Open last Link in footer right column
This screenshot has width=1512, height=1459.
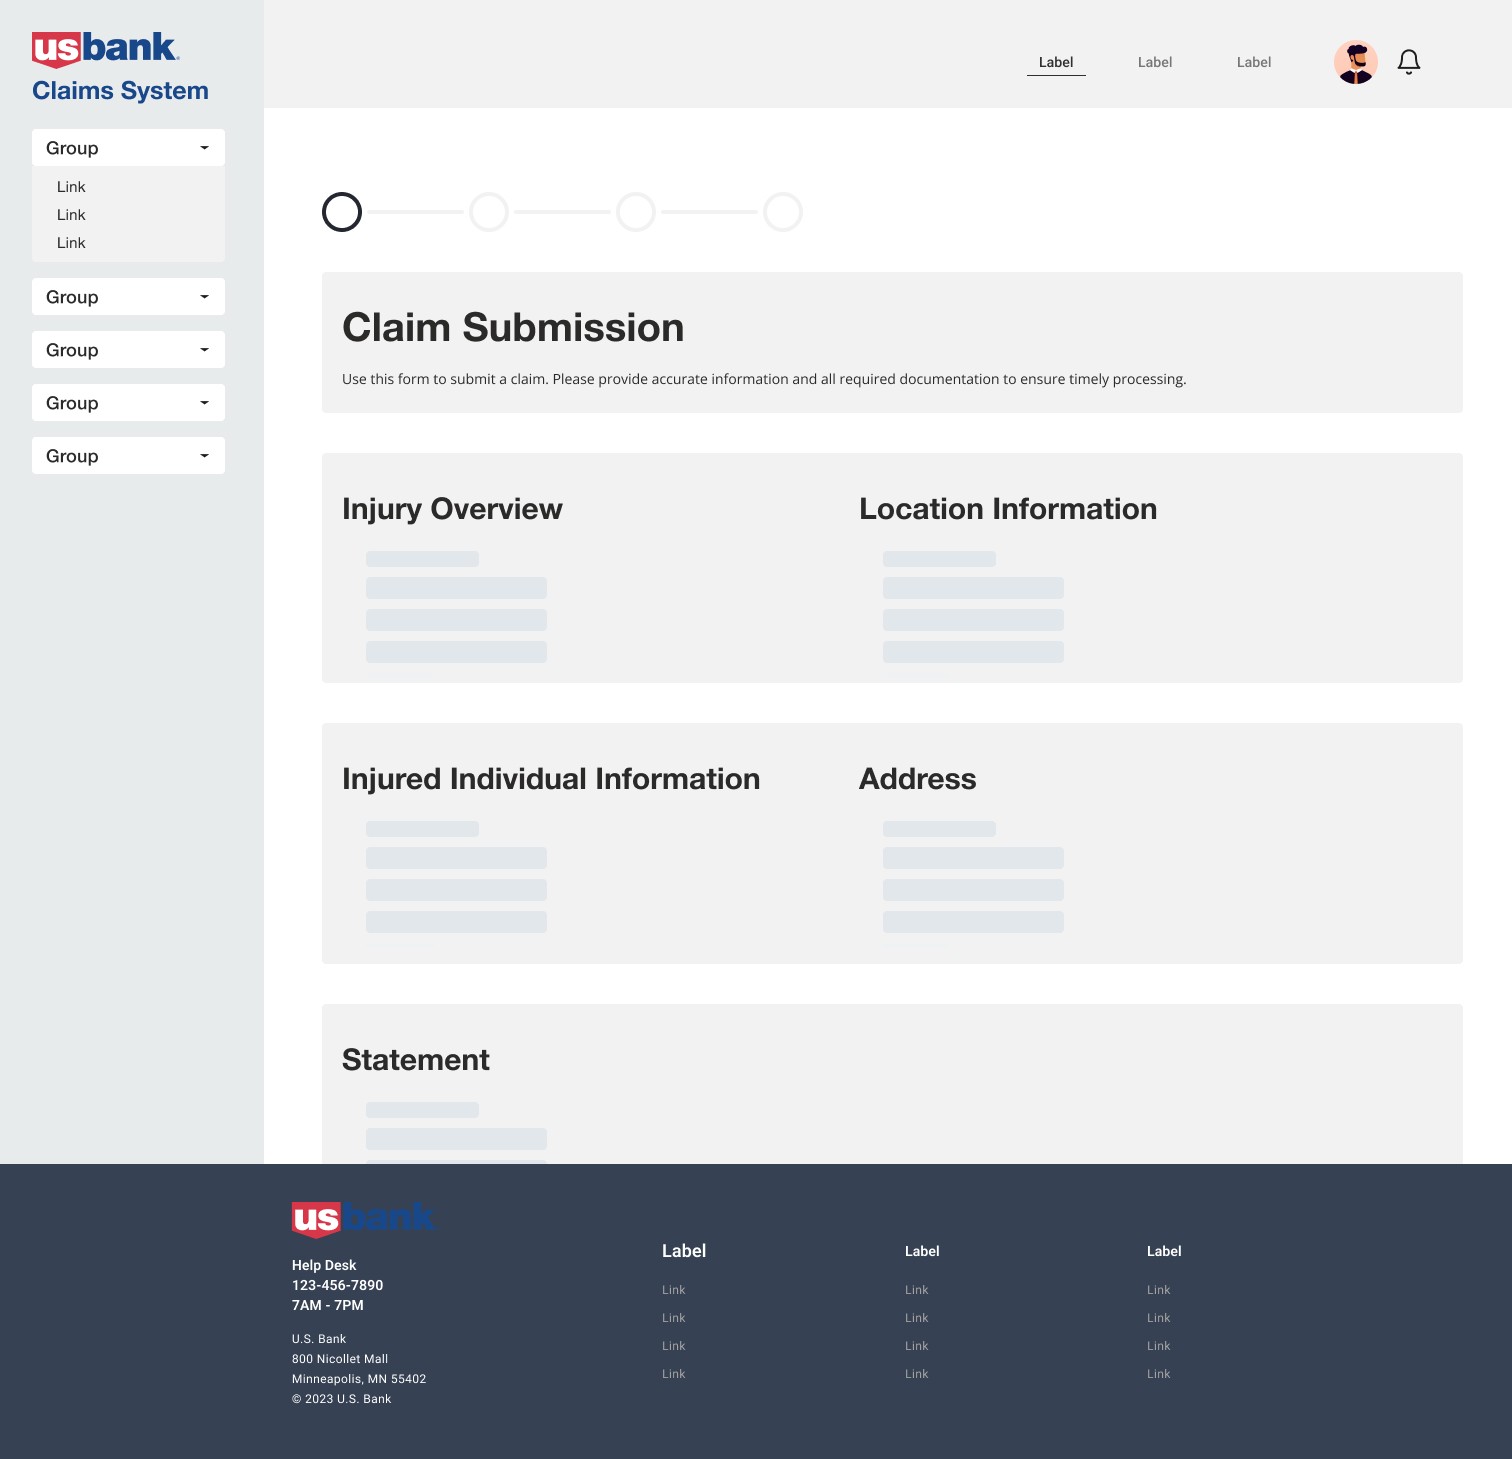coord(1159,1374)
